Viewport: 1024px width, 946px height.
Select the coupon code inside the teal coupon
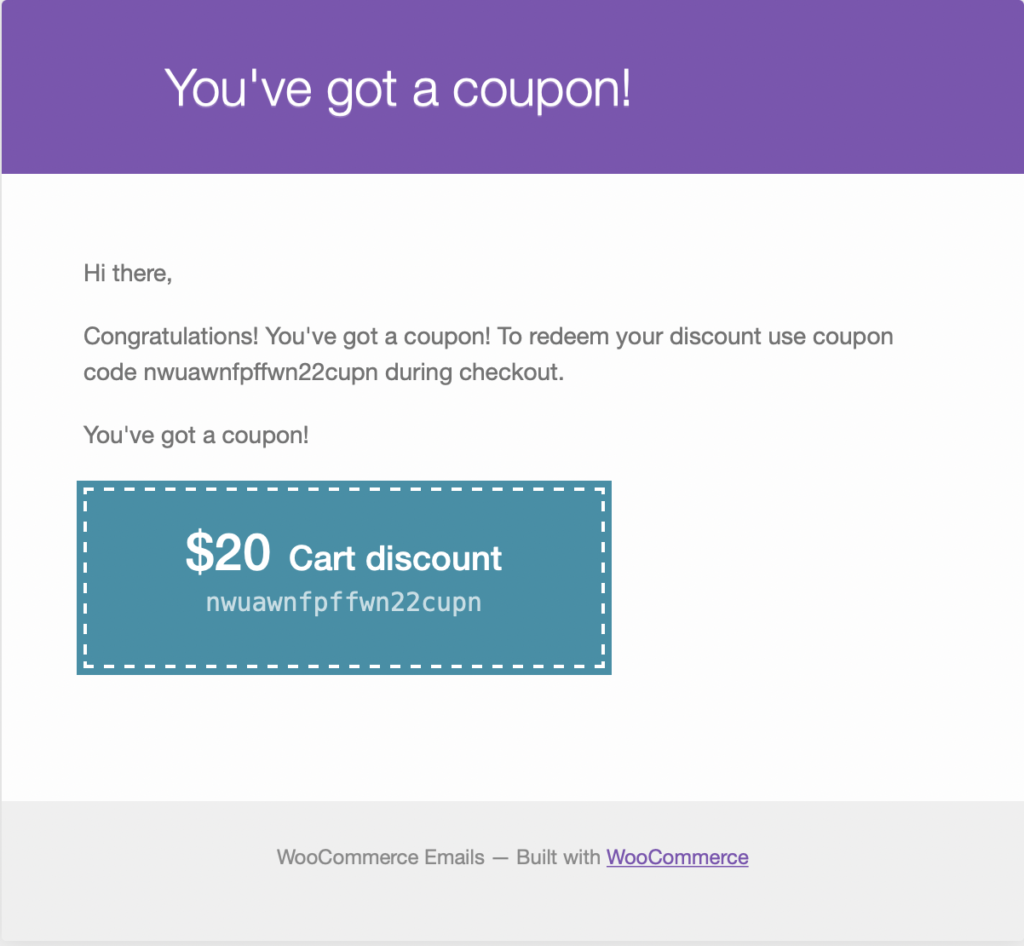tap(344, 603)
